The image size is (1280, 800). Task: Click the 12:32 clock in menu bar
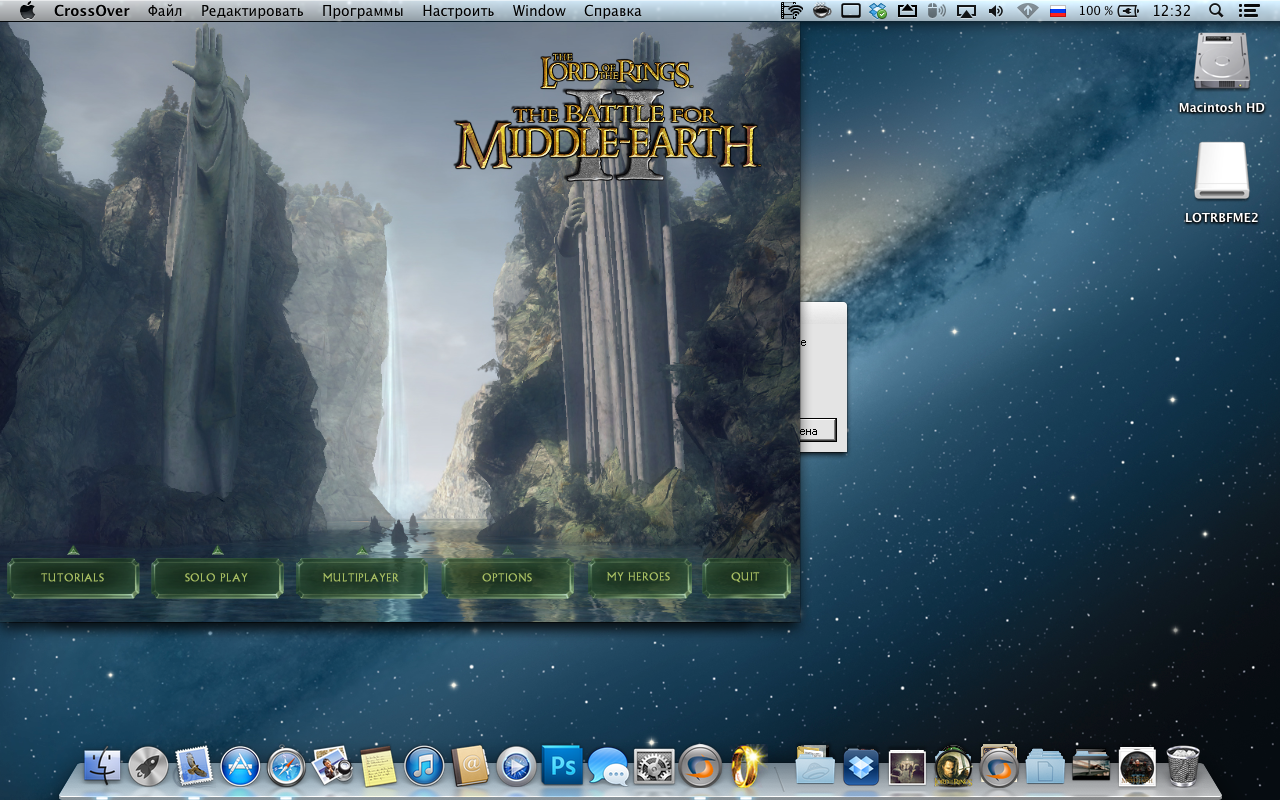1171,11
